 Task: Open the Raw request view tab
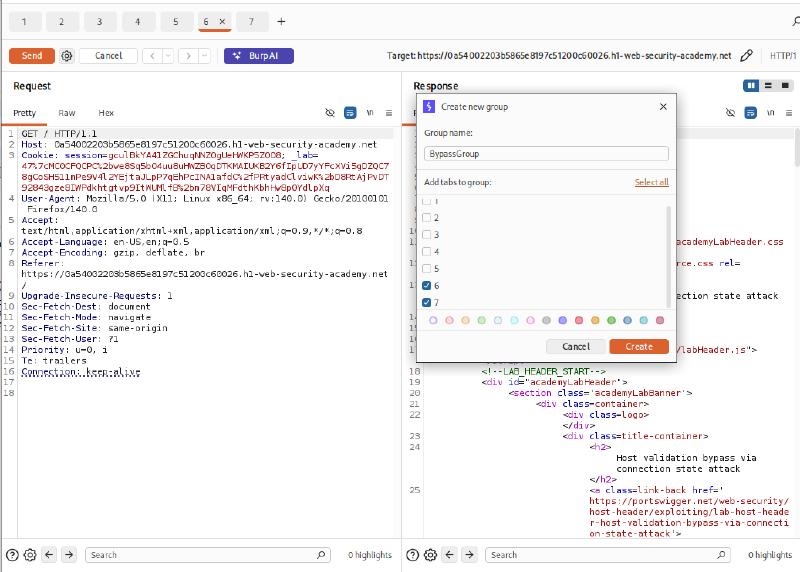[x=67, y=113]
